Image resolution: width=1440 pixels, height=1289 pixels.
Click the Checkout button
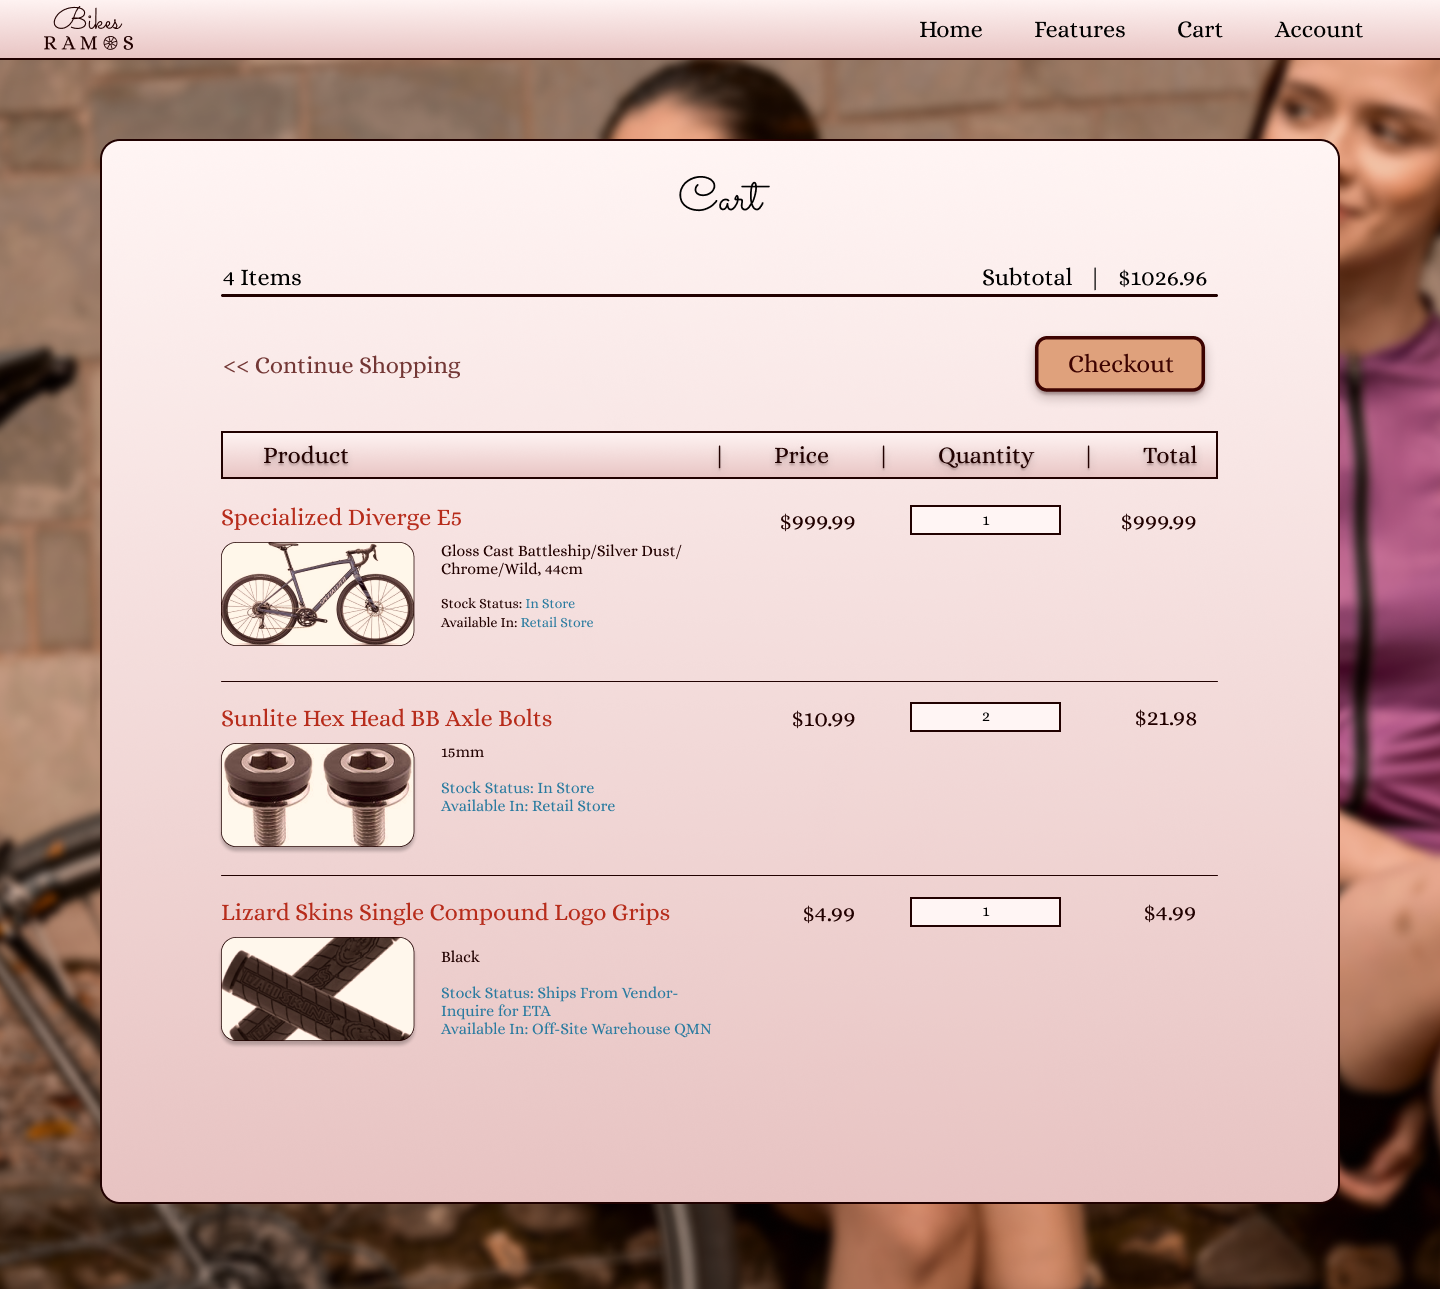(x=1120, y=364)
